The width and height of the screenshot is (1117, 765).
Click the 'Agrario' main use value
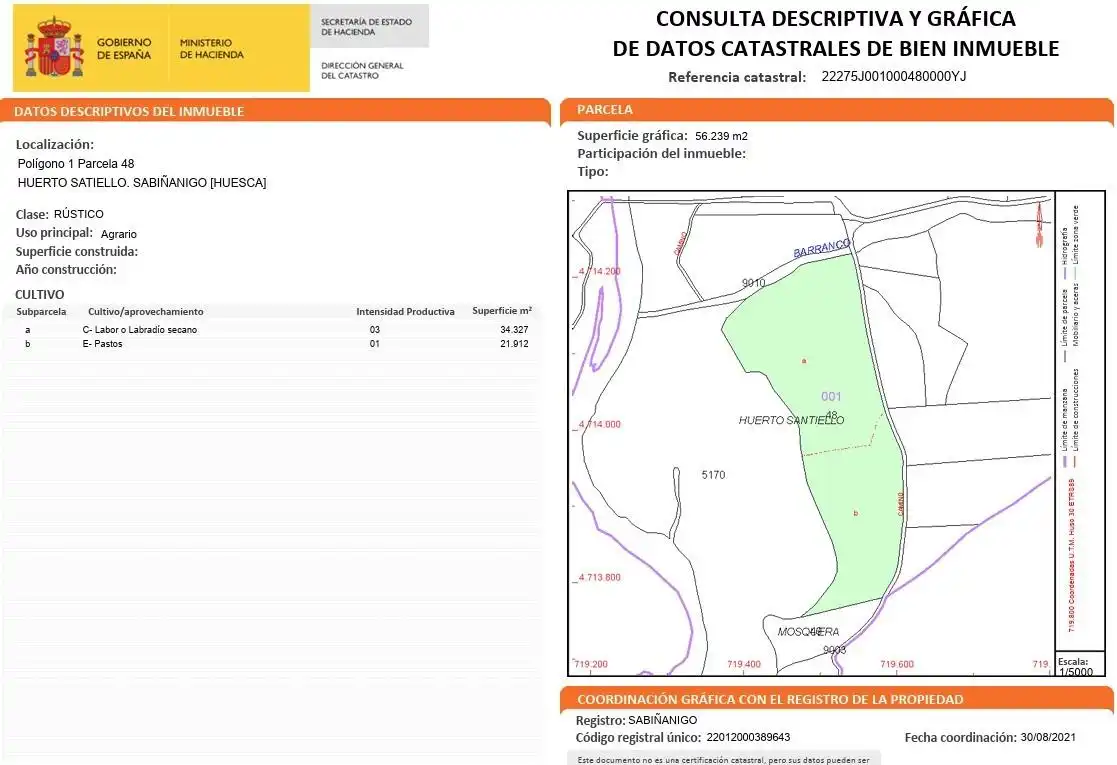[x=119, y=234]
